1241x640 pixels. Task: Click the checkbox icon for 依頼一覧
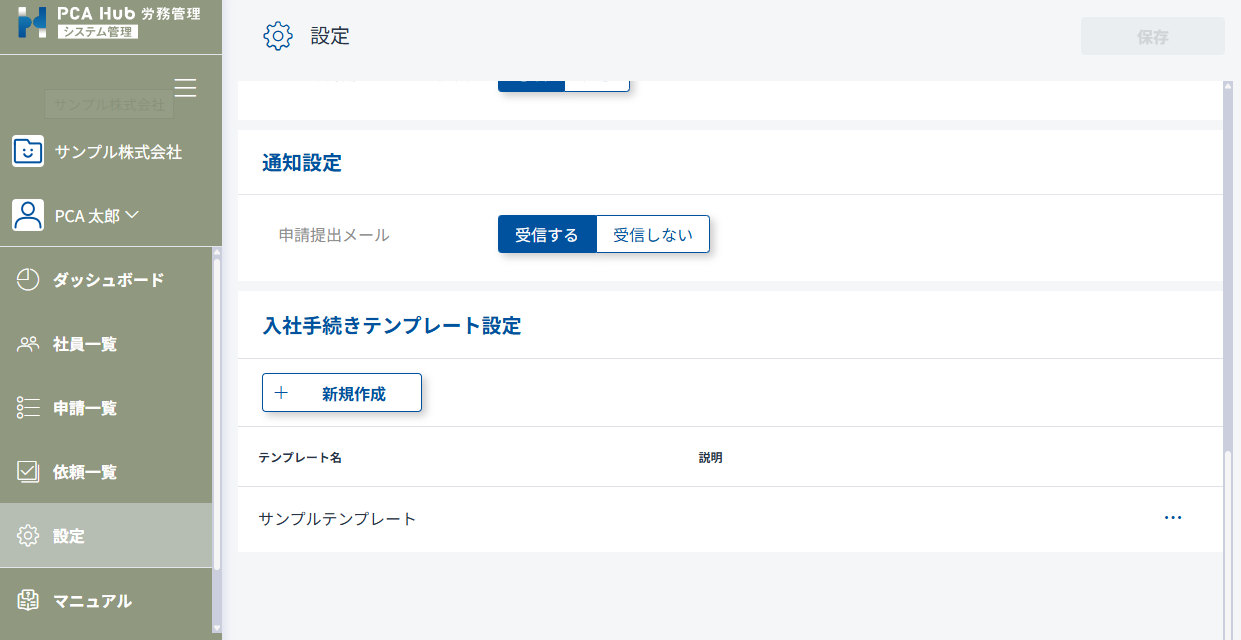pyautogui.click(x=28, y=472)
